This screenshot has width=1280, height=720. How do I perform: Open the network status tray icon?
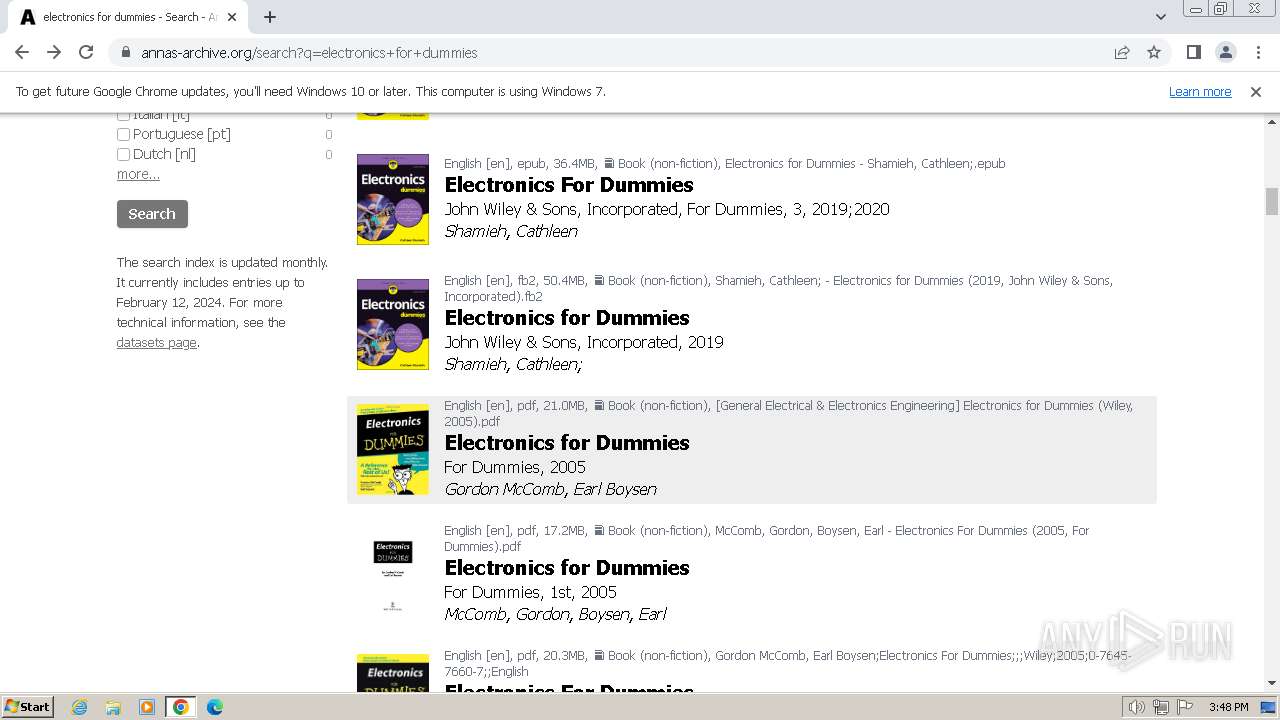(1161, 707)
